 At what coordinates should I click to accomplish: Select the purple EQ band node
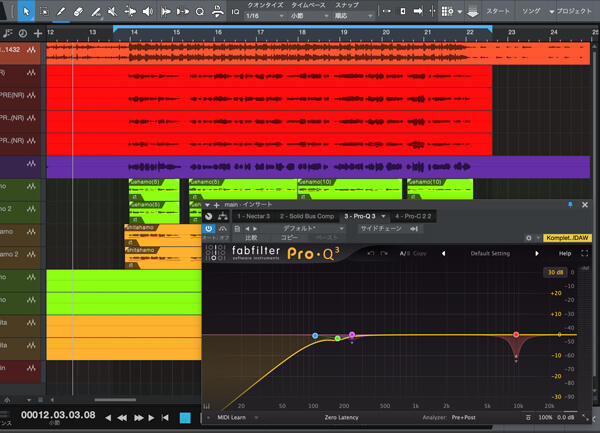pos(352,335)
